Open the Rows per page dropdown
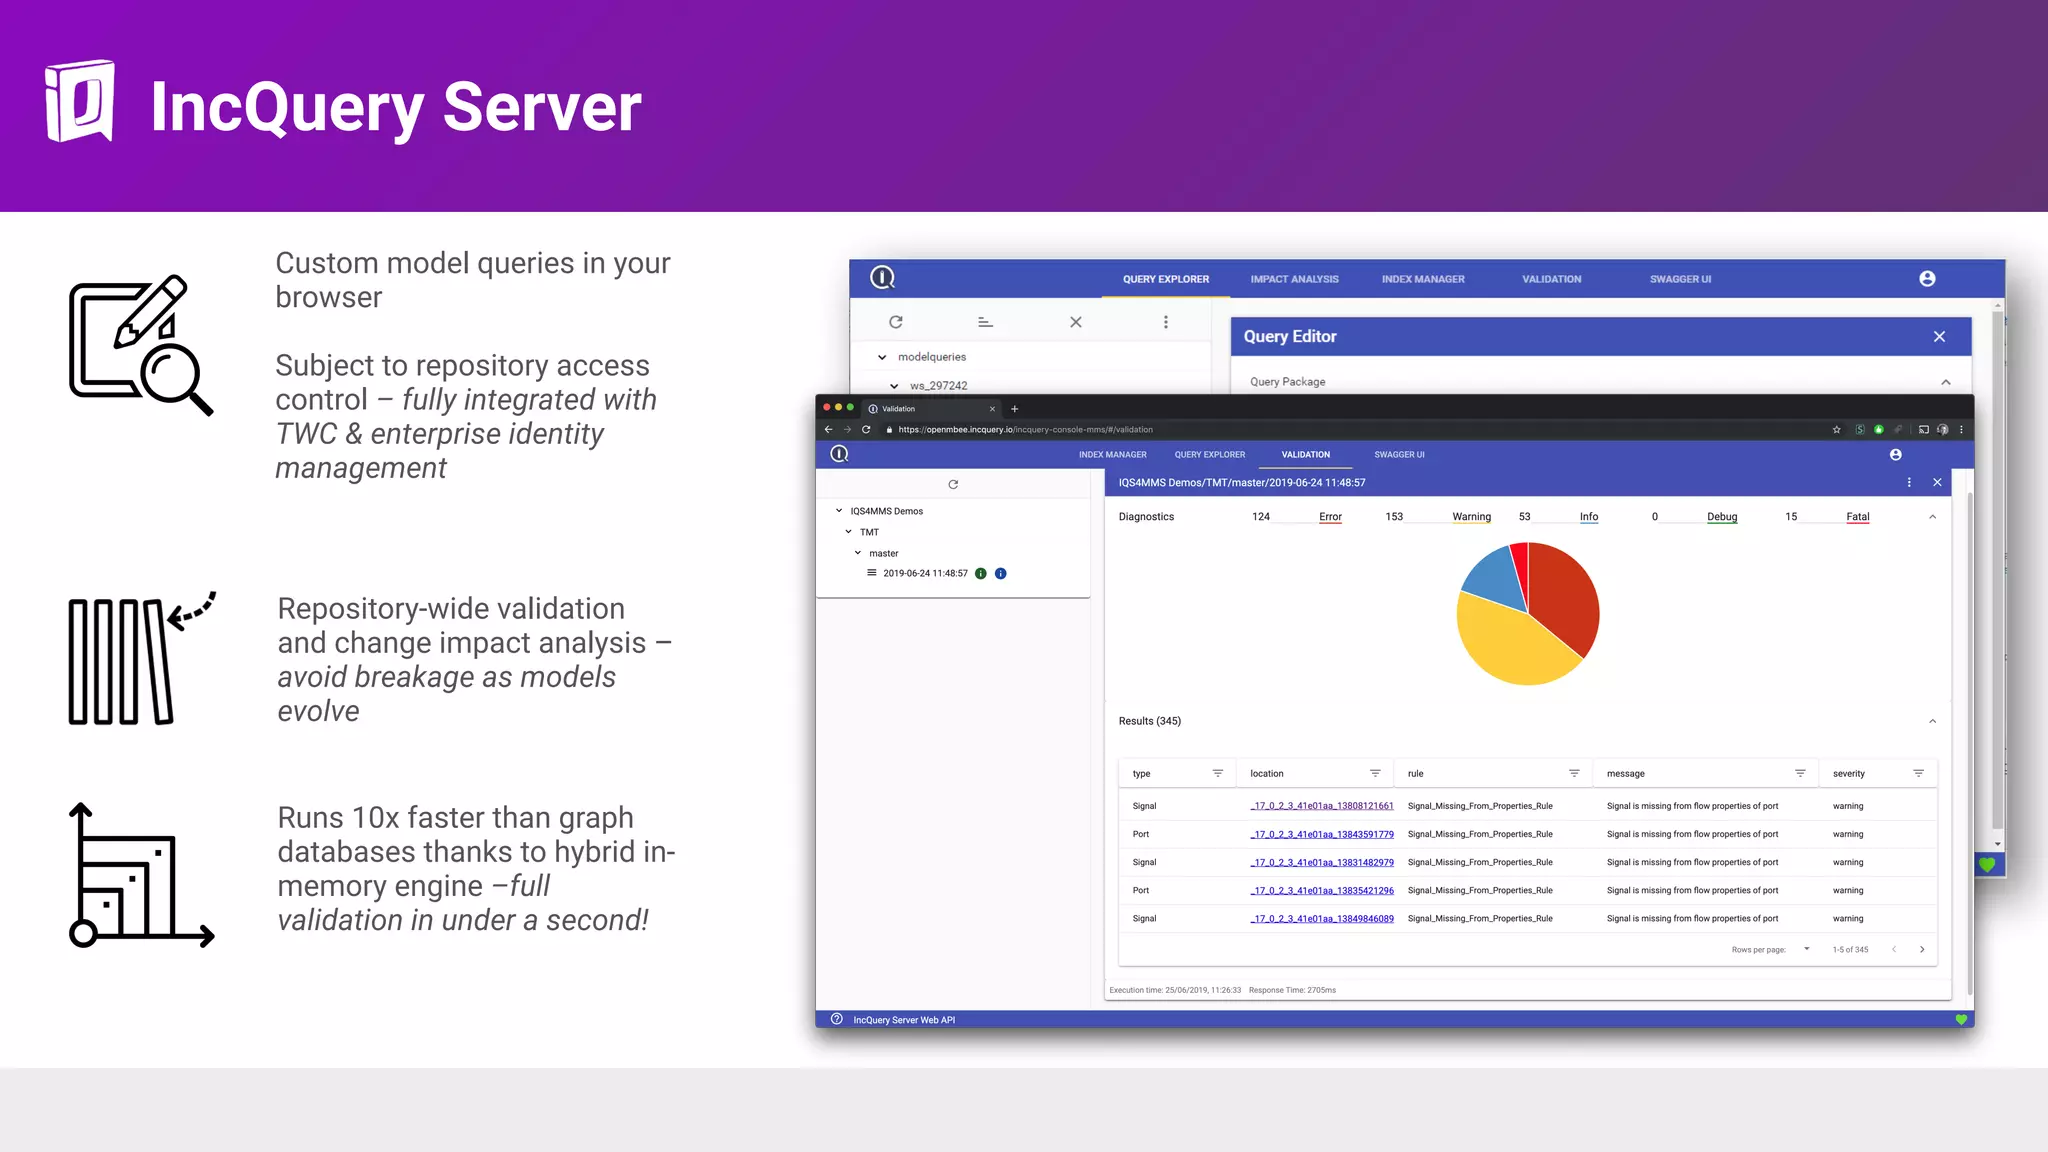The height and width of the screenshot is (1152, 2048). (x=1806, y=949)
